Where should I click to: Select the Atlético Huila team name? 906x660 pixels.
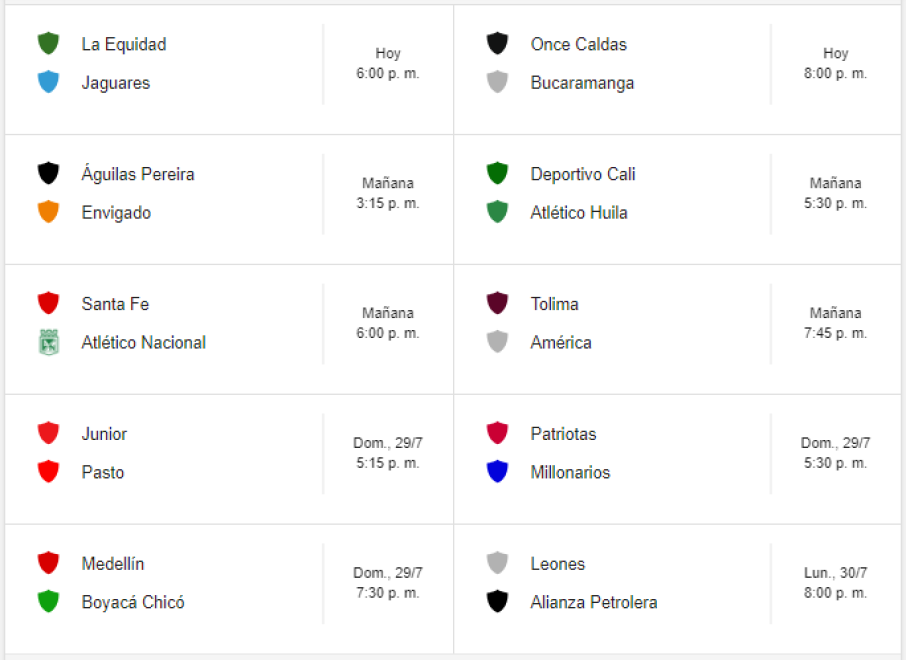(x=579, y=213)
